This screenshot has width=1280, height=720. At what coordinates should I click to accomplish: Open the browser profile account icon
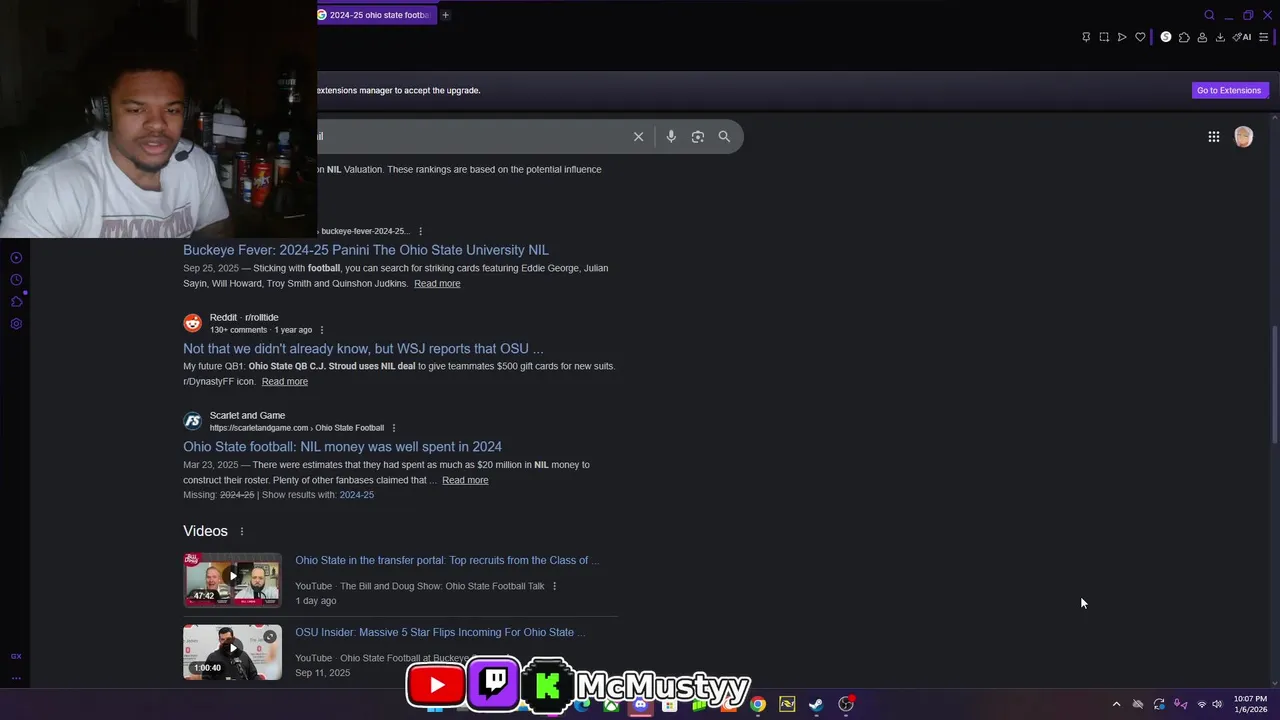coord(1202,37)
